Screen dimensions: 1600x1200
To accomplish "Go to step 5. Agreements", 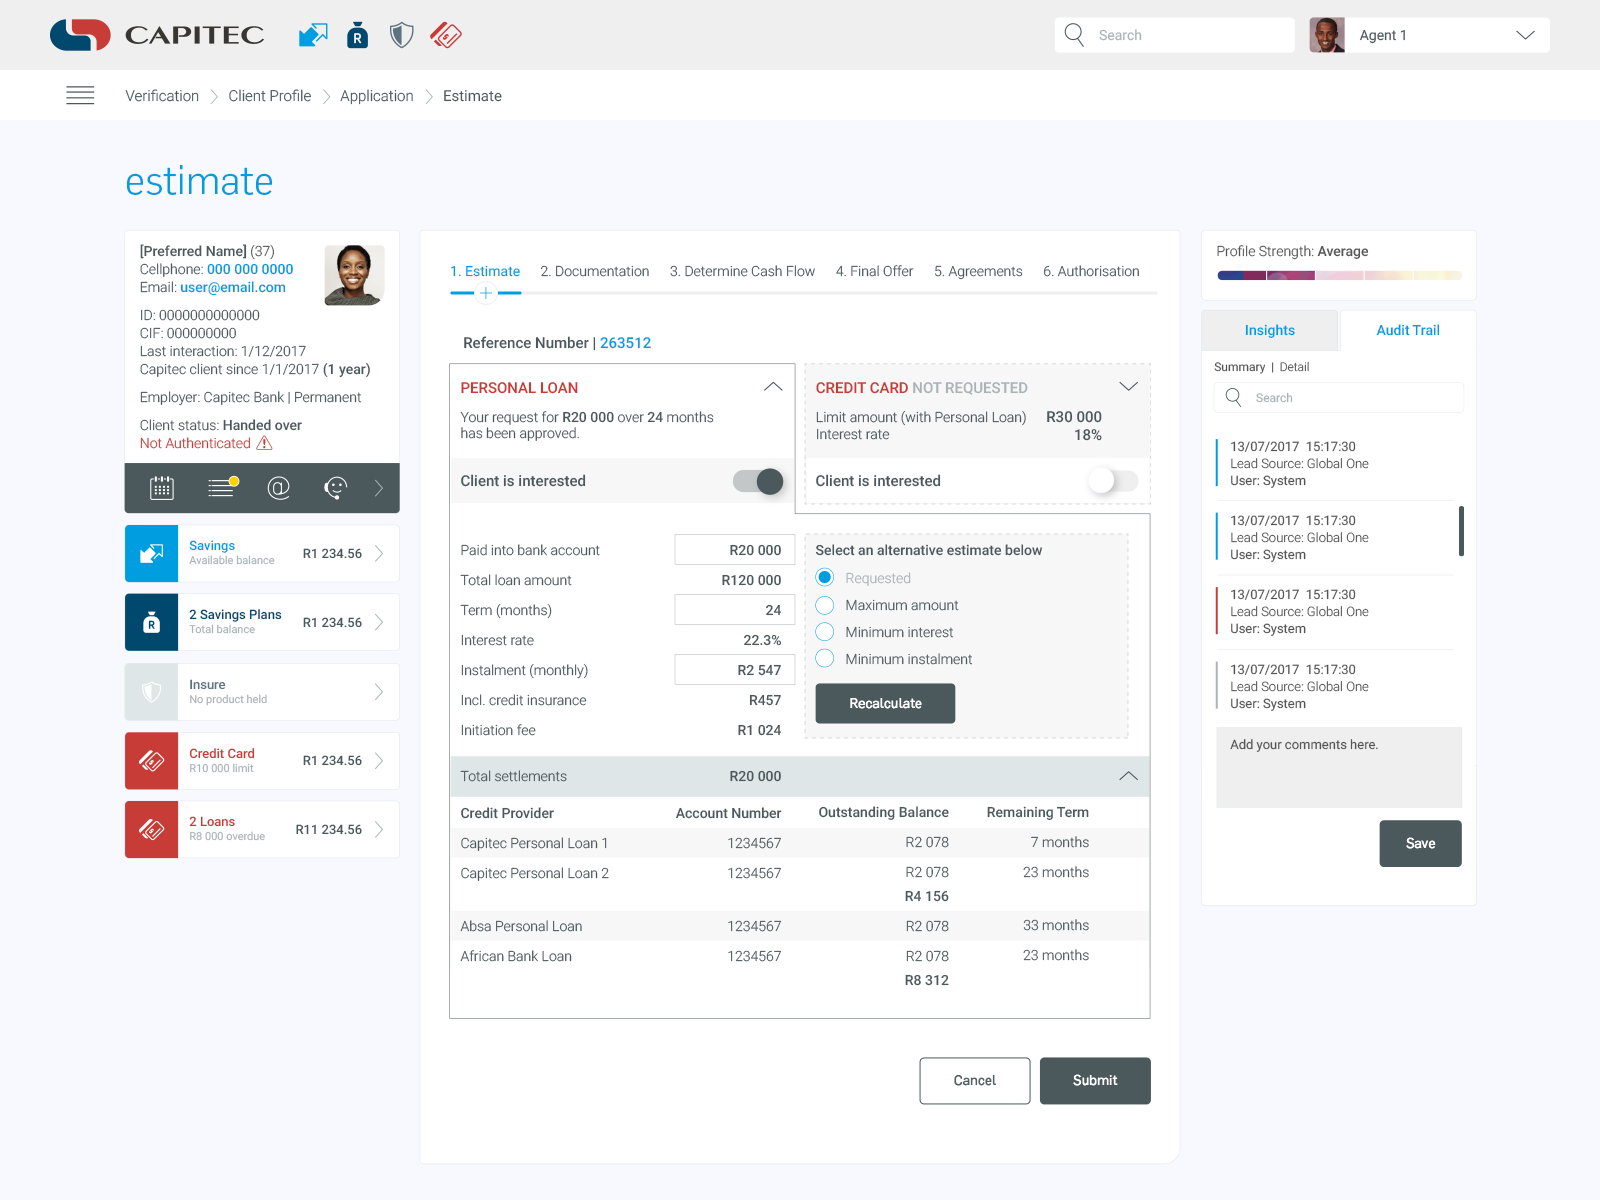I will [x=978, y=271].
